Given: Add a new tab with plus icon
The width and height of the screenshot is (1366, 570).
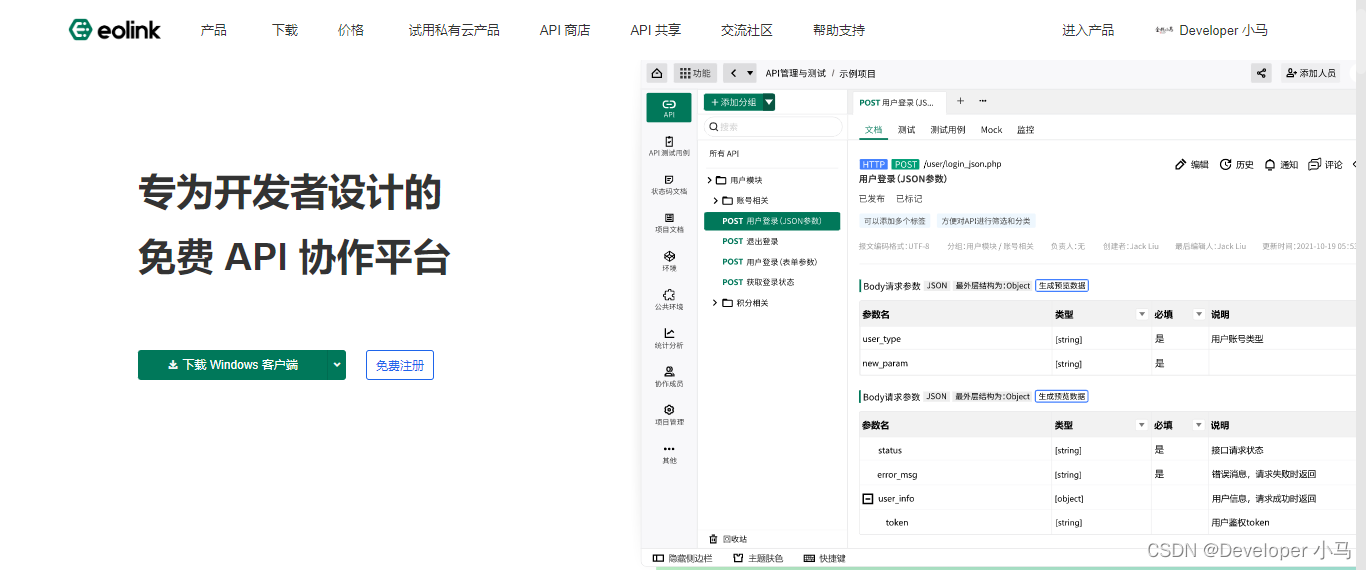Looking at the screenshot, I should pyautogui.click(x=961, y=101).
